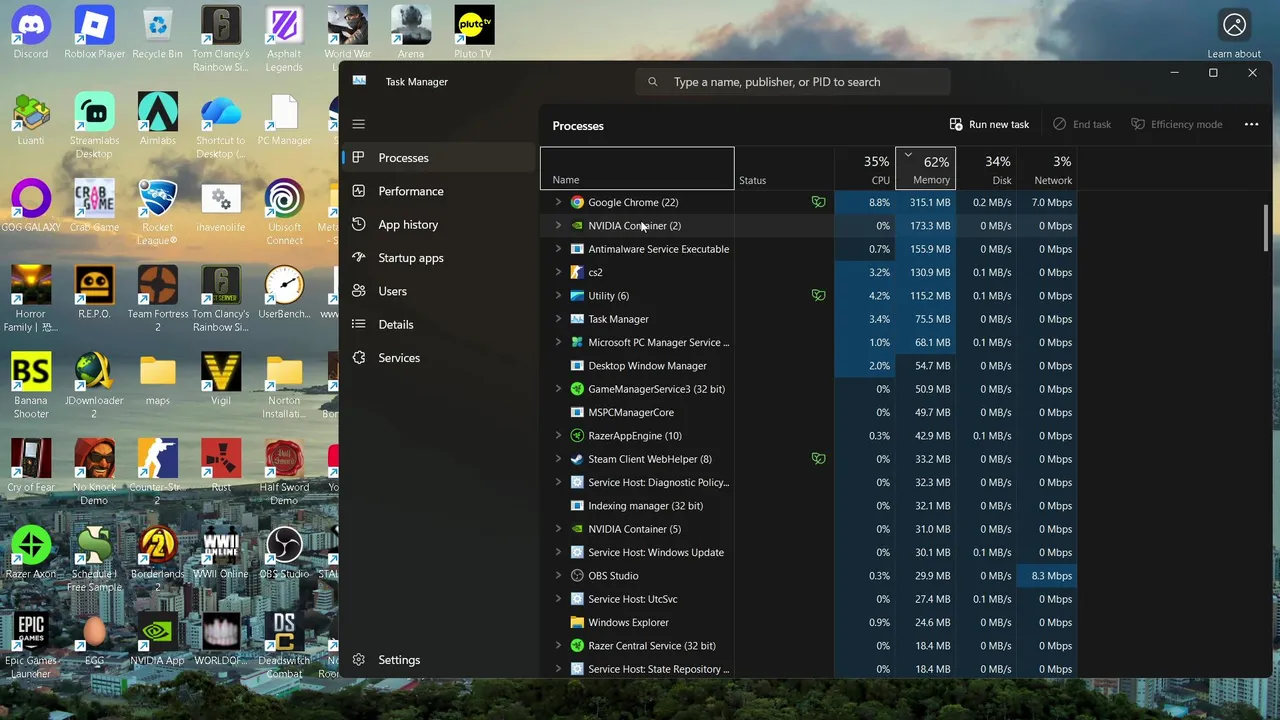Select the MSPCManagerCore process row
This screenshot has width=1280, height=720.
[x=810, y=412]
